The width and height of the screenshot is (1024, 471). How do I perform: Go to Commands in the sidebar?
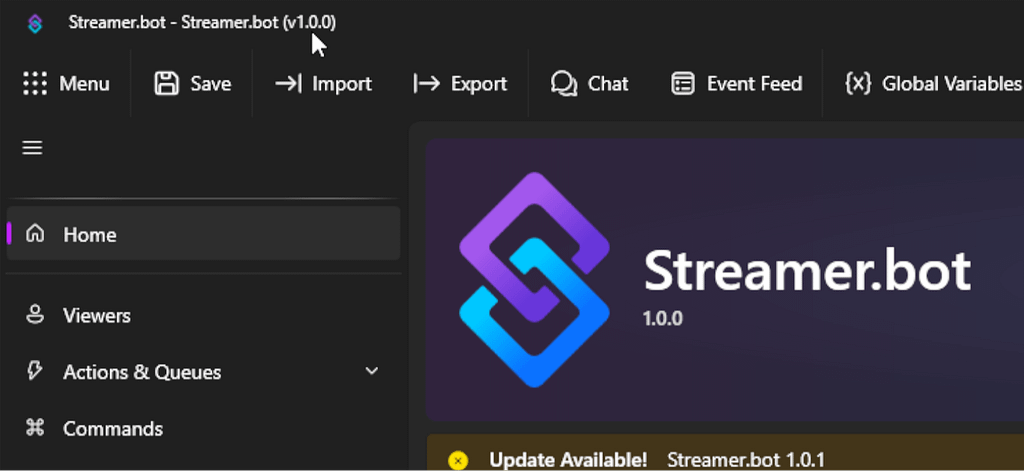click(113, 428)
